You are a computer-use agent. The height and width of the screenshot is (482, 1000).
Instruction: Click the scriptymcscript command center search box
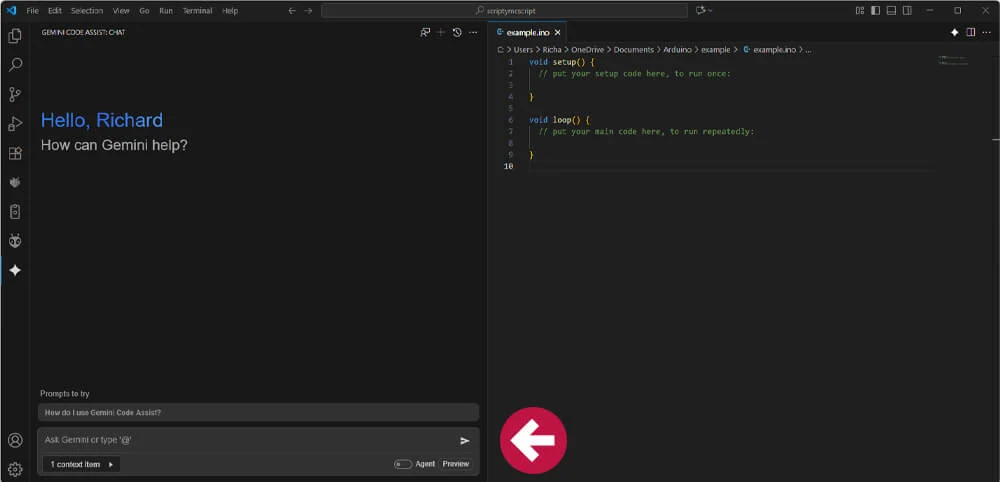504,11
